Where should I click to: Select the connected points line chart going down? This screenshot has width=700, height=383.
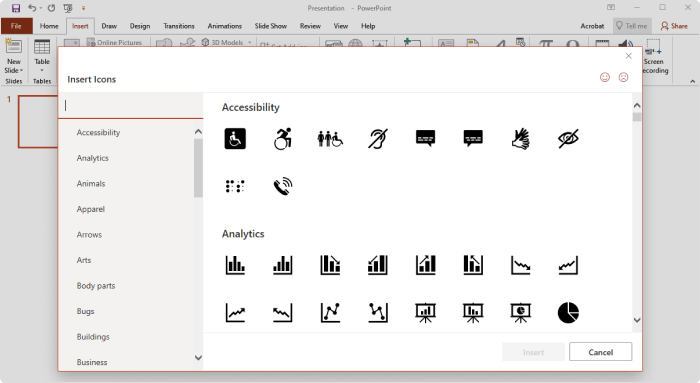coord(378,312)
